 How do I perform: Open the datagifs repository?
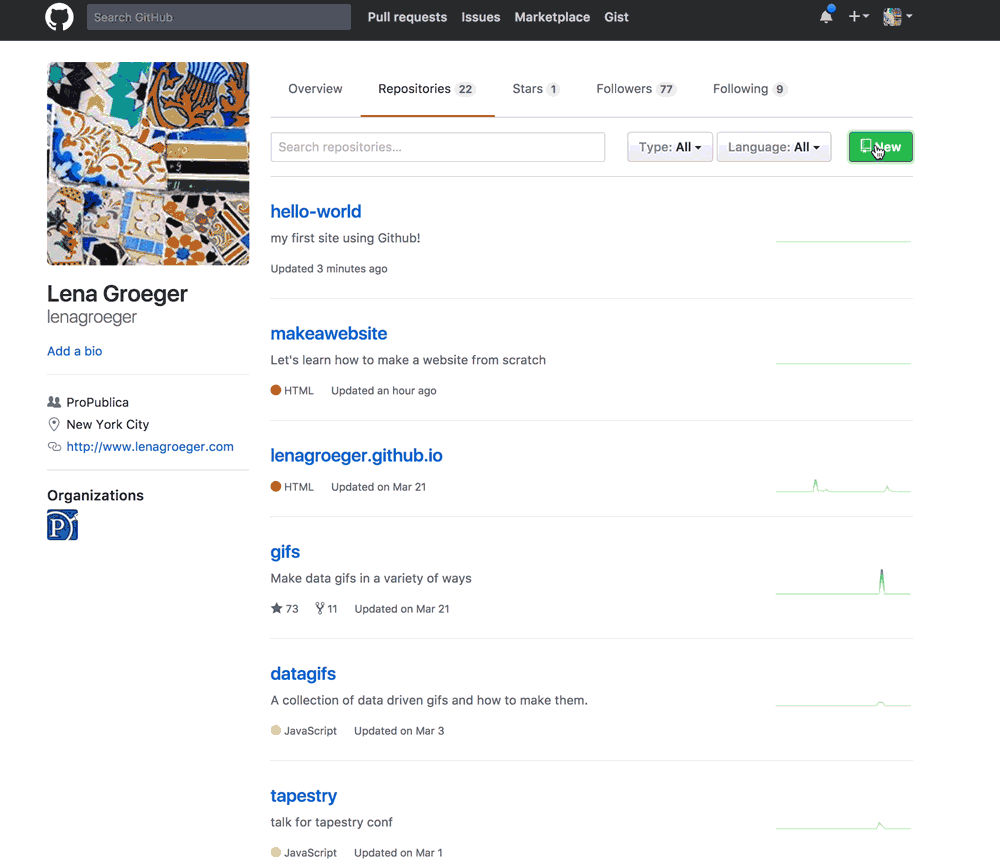point(303,673)
